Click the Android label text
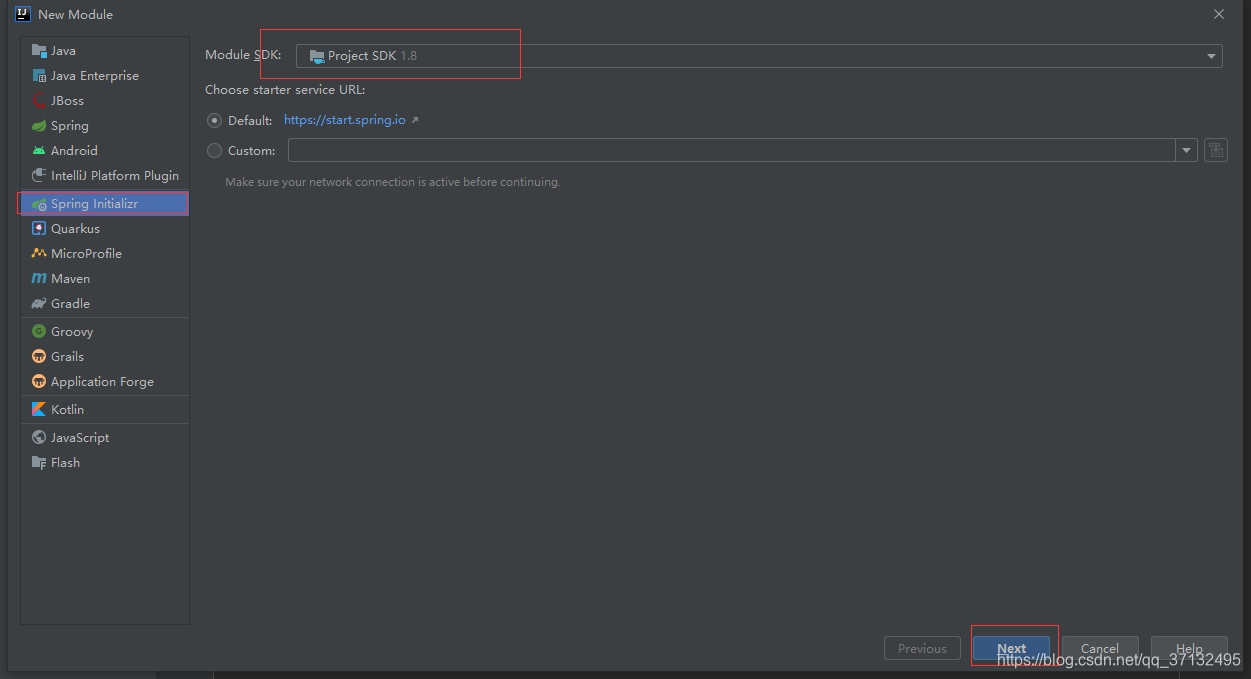Image resolution: width=1251 pixels, height=679 pixels. click(x=74, y=151)
